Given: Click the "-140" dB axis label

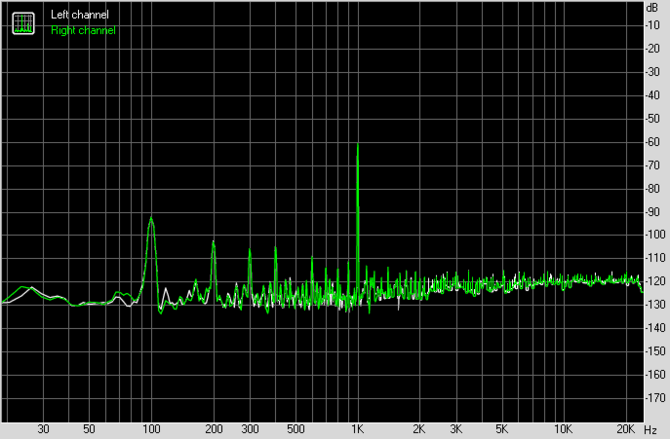Looking at the screenshot, I should 656,328.
